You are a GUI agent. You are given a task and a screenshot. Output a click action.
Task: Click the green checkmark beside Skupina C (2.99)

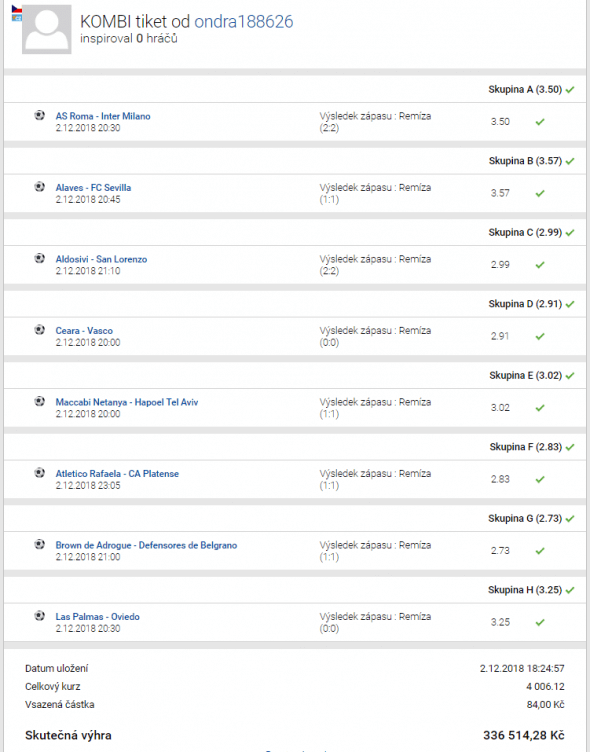point(570,233)
